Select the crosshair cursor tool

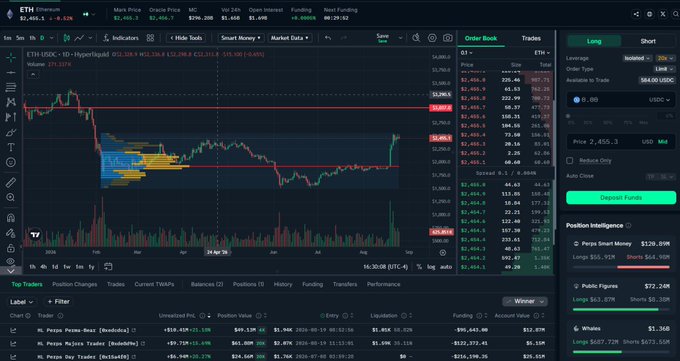point(11,57)
